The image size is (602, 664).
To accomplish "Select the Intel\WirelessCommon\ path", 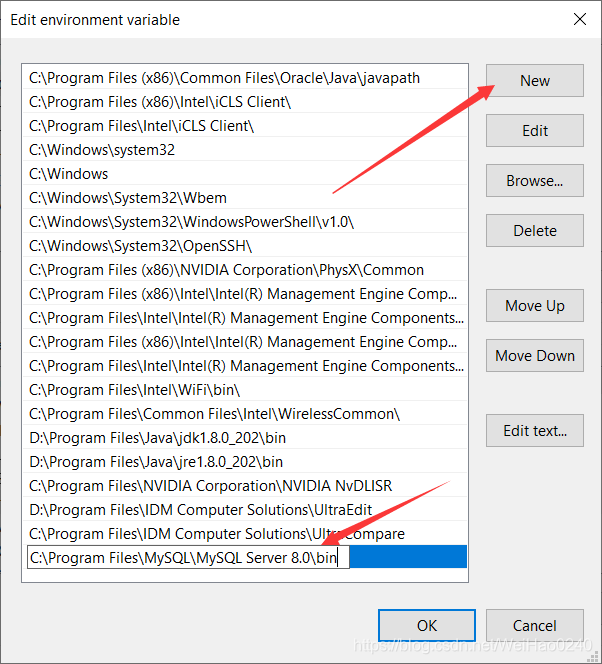I will (x=245, y=414).
